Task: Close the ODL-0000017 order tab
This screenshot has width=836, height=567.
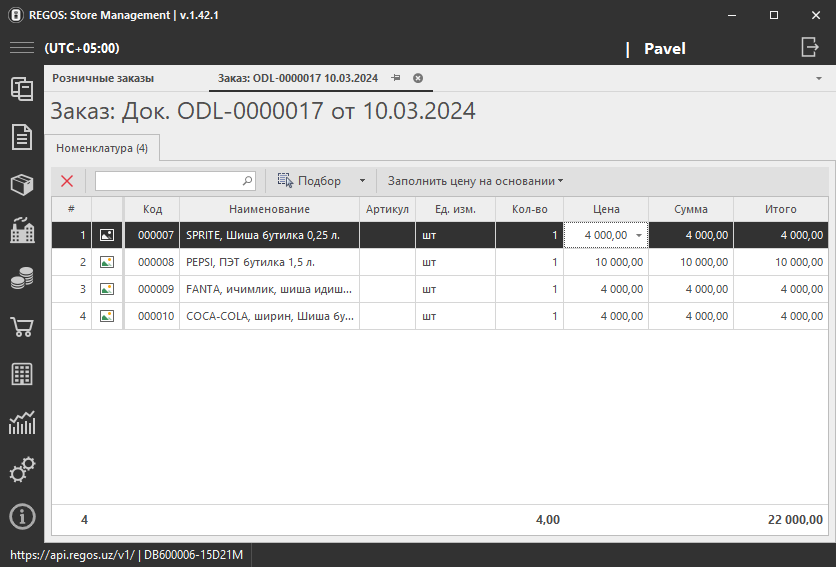Action: coord(418,78)
